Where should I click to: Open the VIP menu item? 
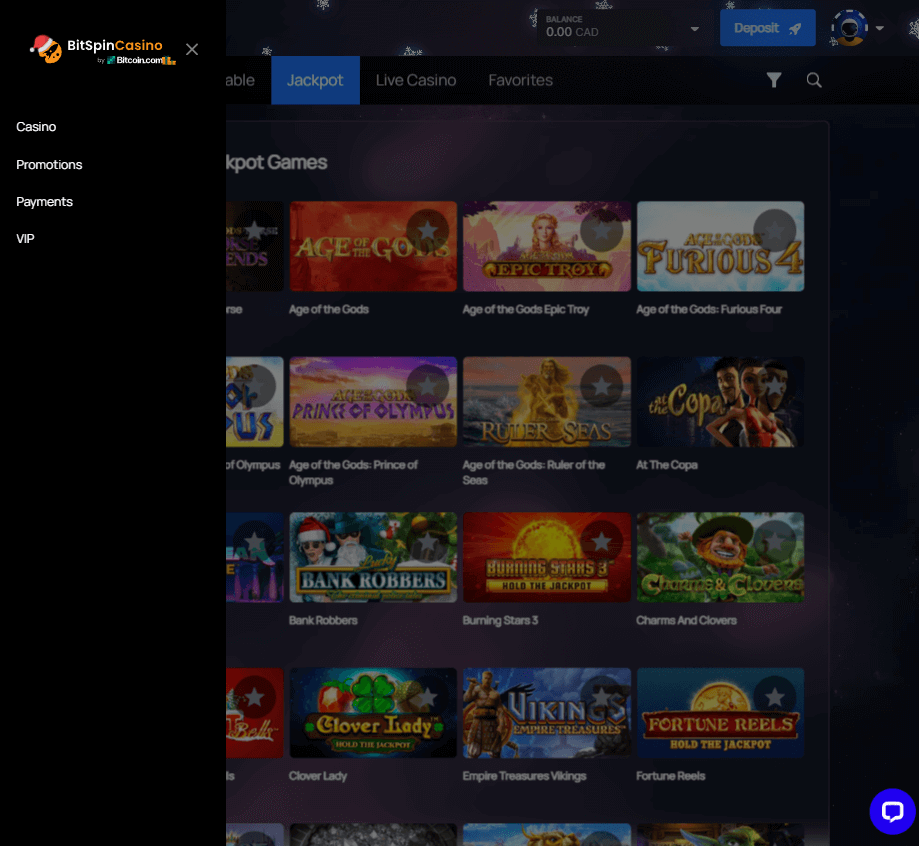point(25,239)
